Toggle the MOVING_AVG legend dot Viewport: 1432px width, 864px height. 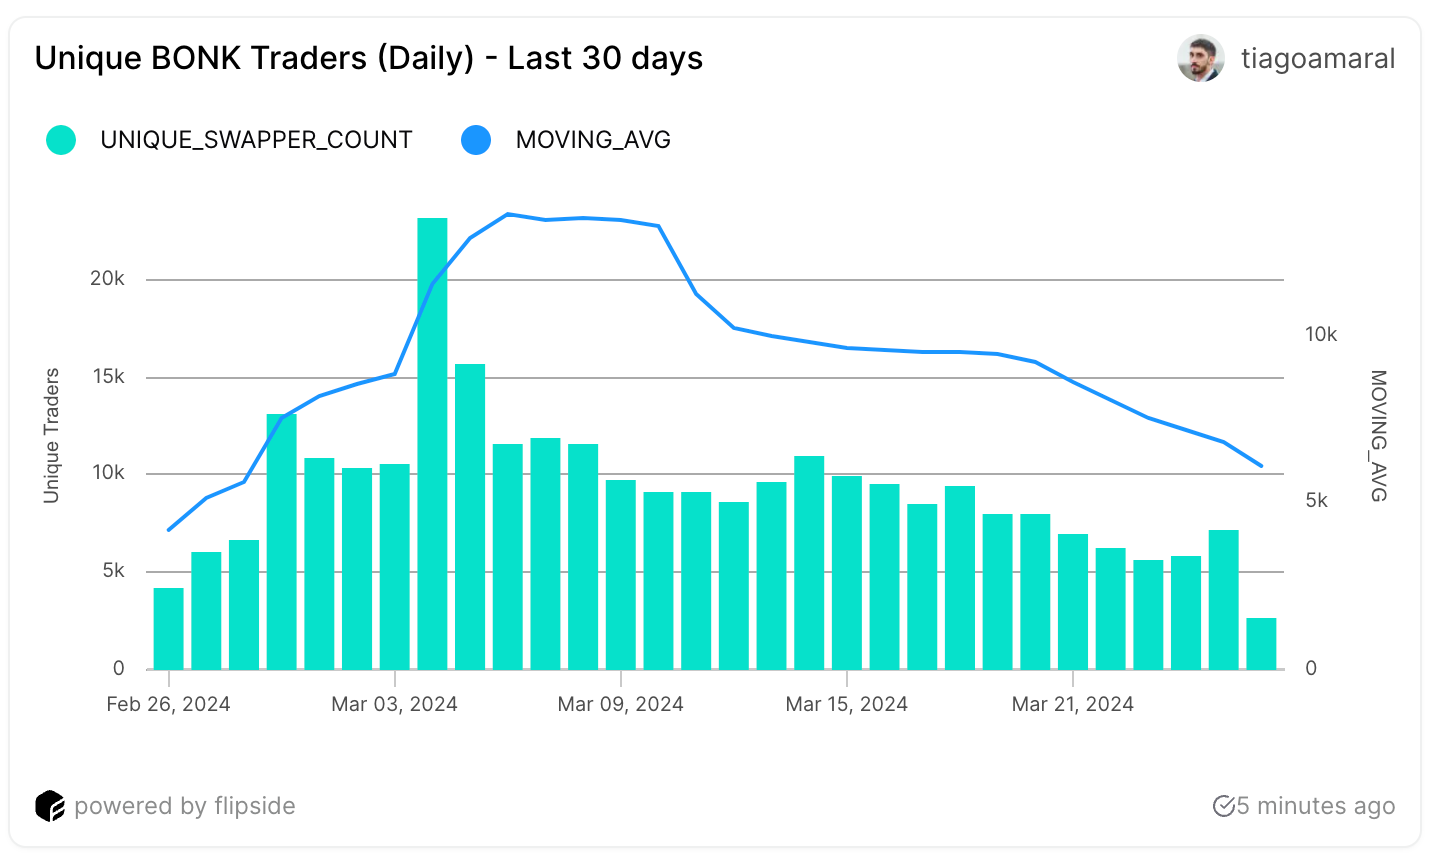[x=476, y=140]
